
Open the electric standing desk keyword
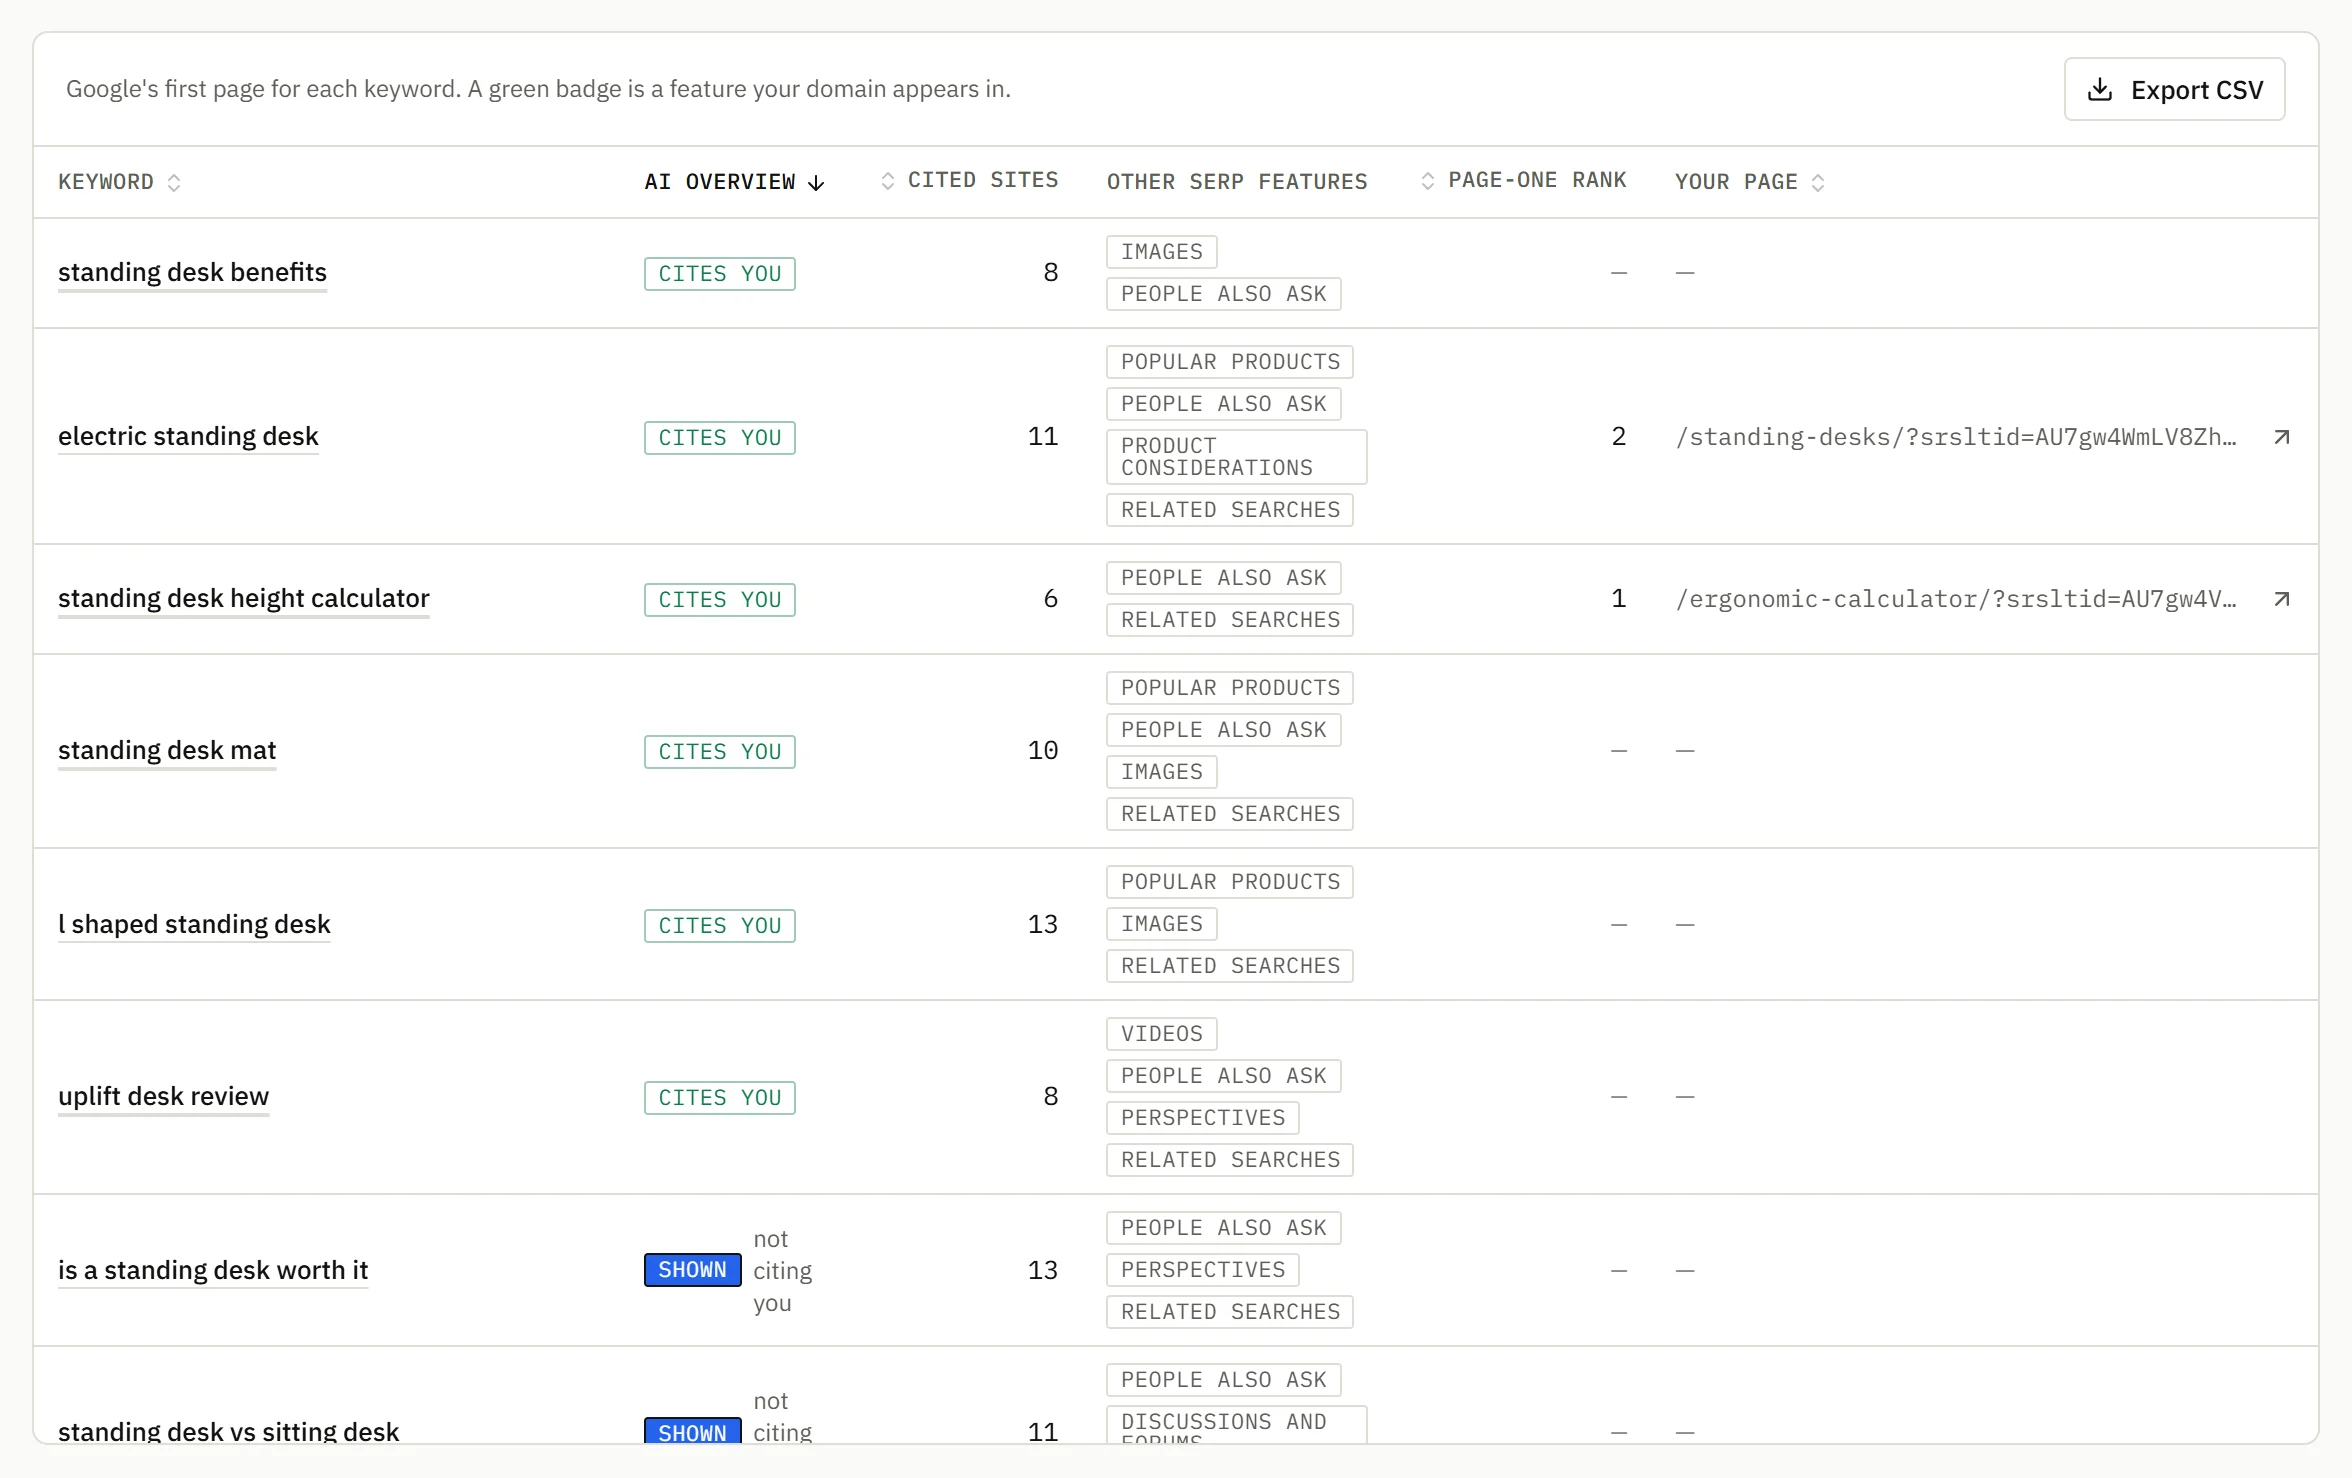tap(188, 437)
